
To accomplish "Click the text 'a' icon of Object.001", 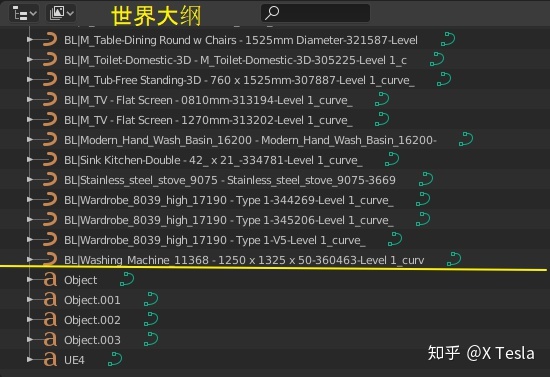I will click(x=50, y=299).
